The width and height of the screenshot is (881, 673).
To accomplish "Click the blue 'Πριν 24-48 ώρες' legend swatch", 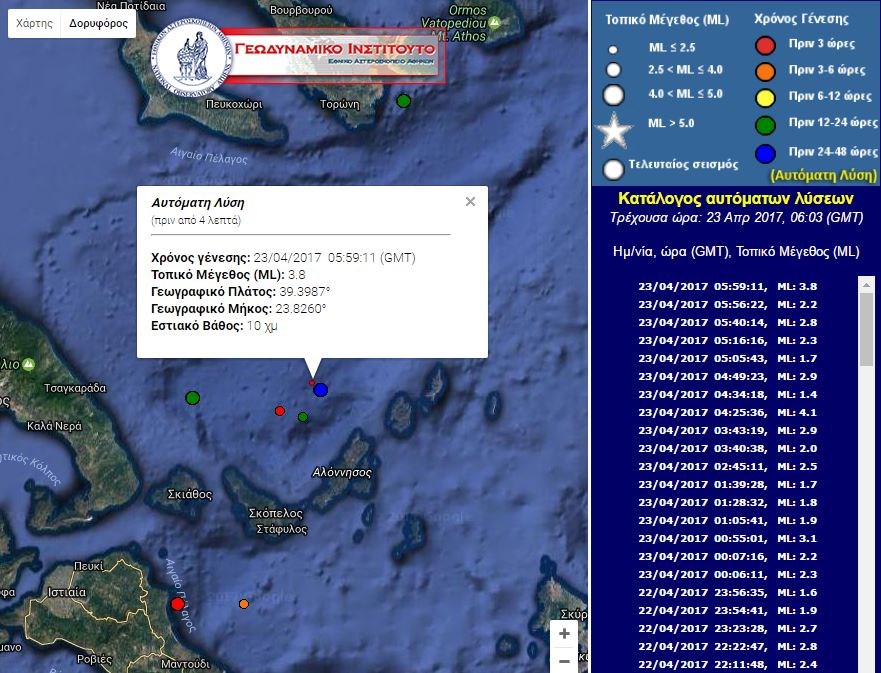I will (766, 153).
